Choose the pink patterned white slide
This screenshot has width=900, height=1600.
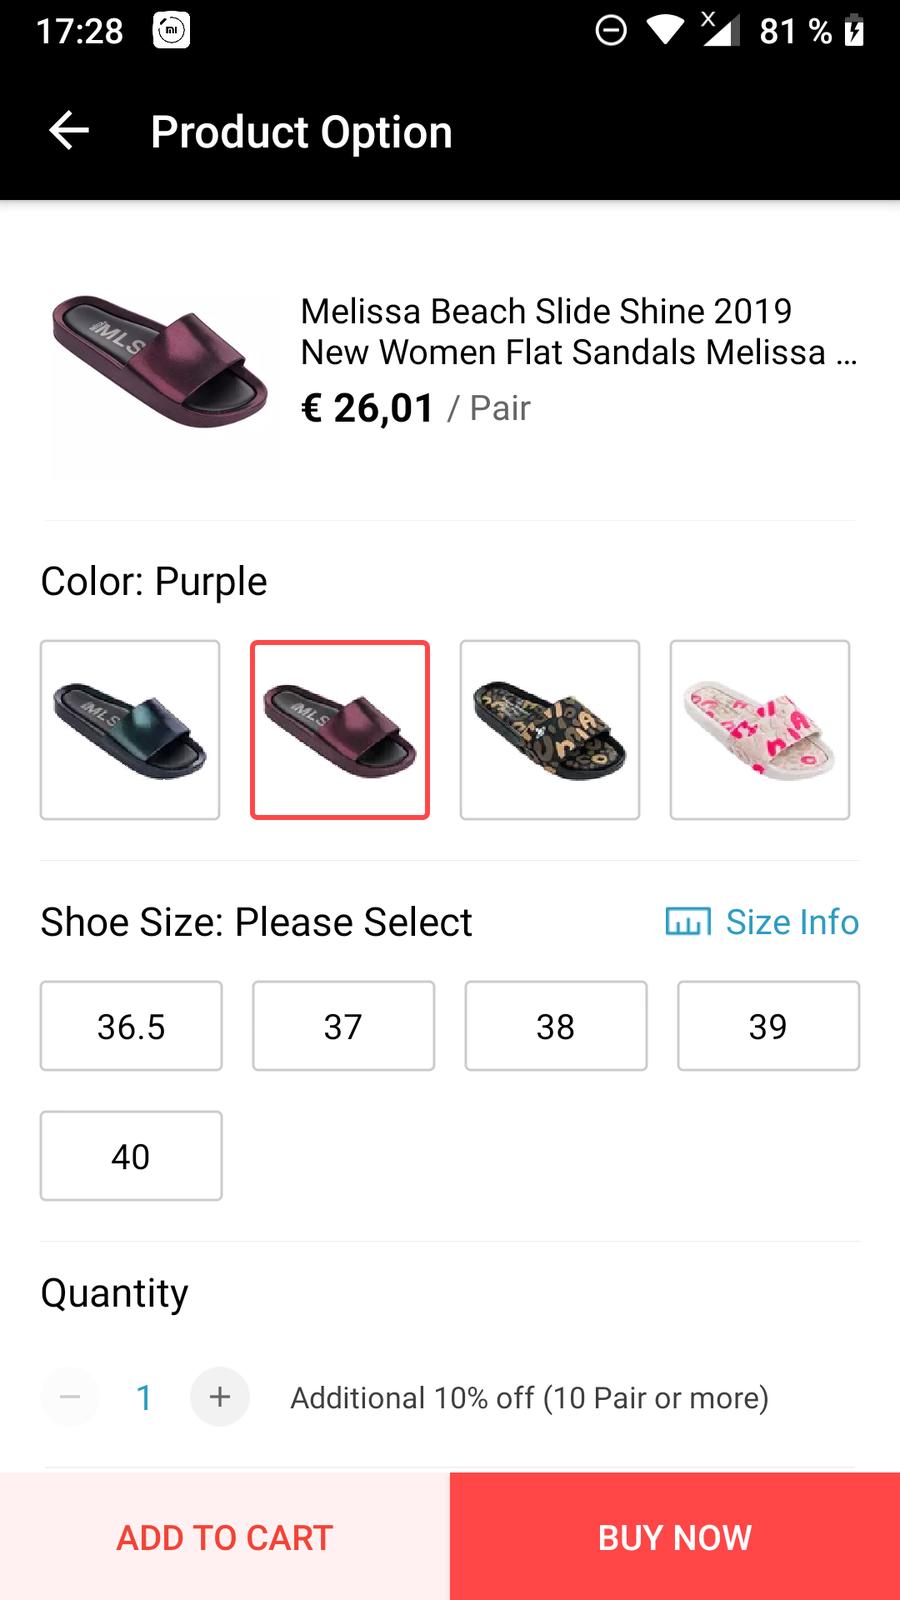click(x=760, y=730)
